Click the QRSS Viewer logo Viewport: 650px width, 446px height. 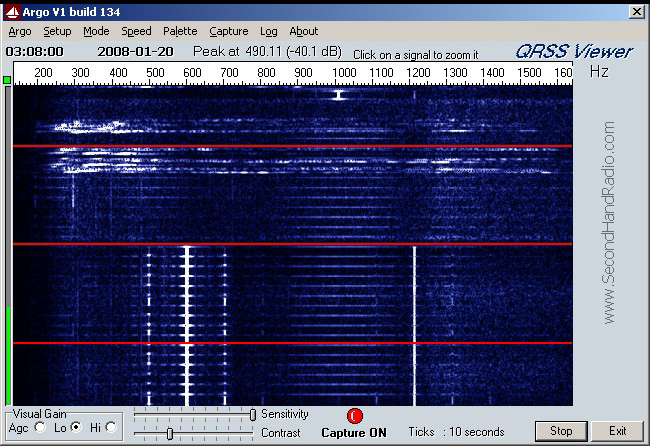coord(574,51)
